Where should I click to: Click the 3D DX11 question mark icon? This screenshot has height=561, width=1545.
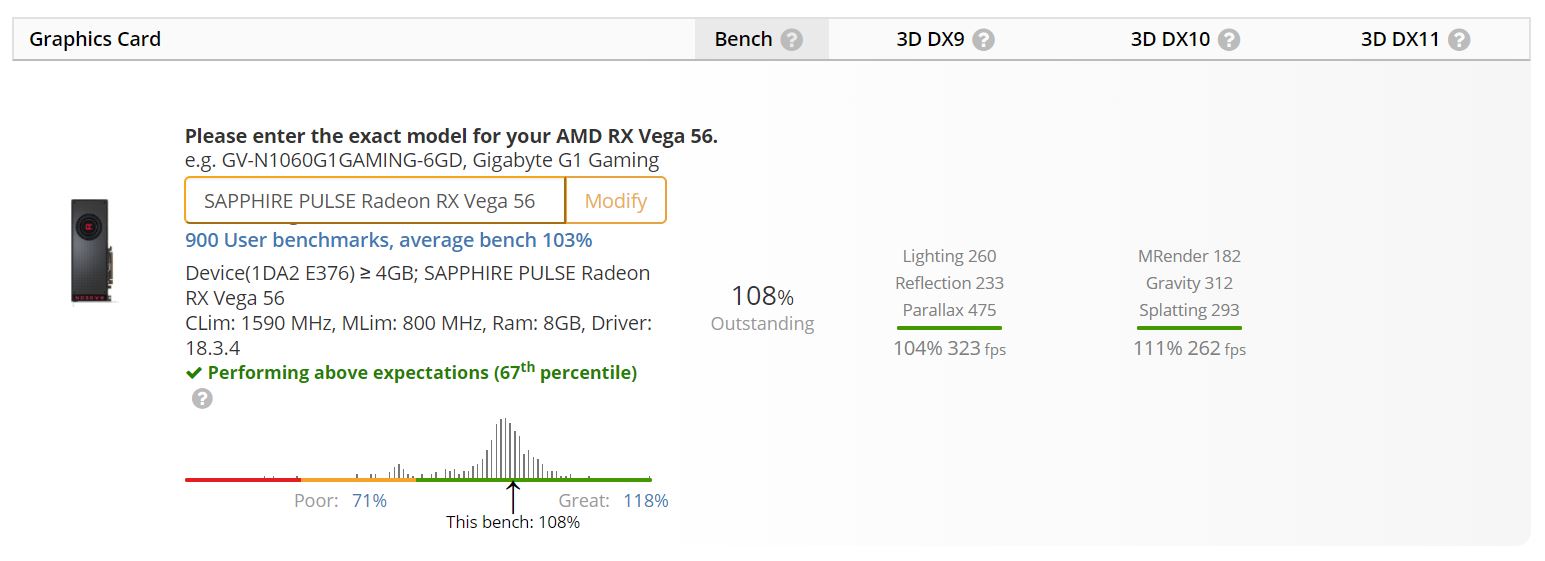[x=1460, y=40]
